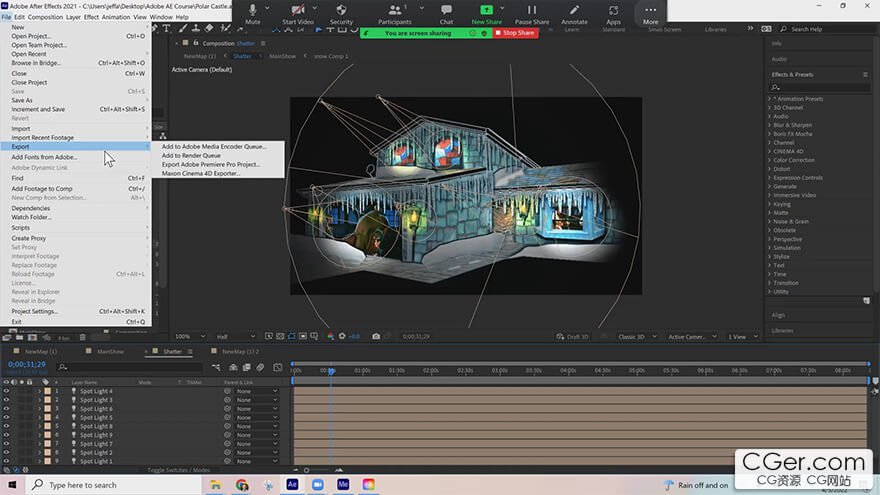Select the Eraser tool in the toolbar

(209, 28)
